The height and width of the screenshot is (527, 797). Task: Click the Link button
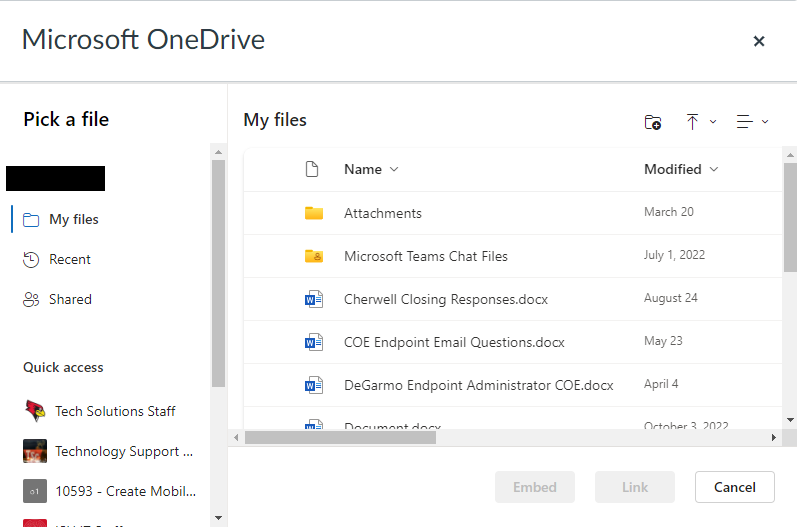[635, 487]
